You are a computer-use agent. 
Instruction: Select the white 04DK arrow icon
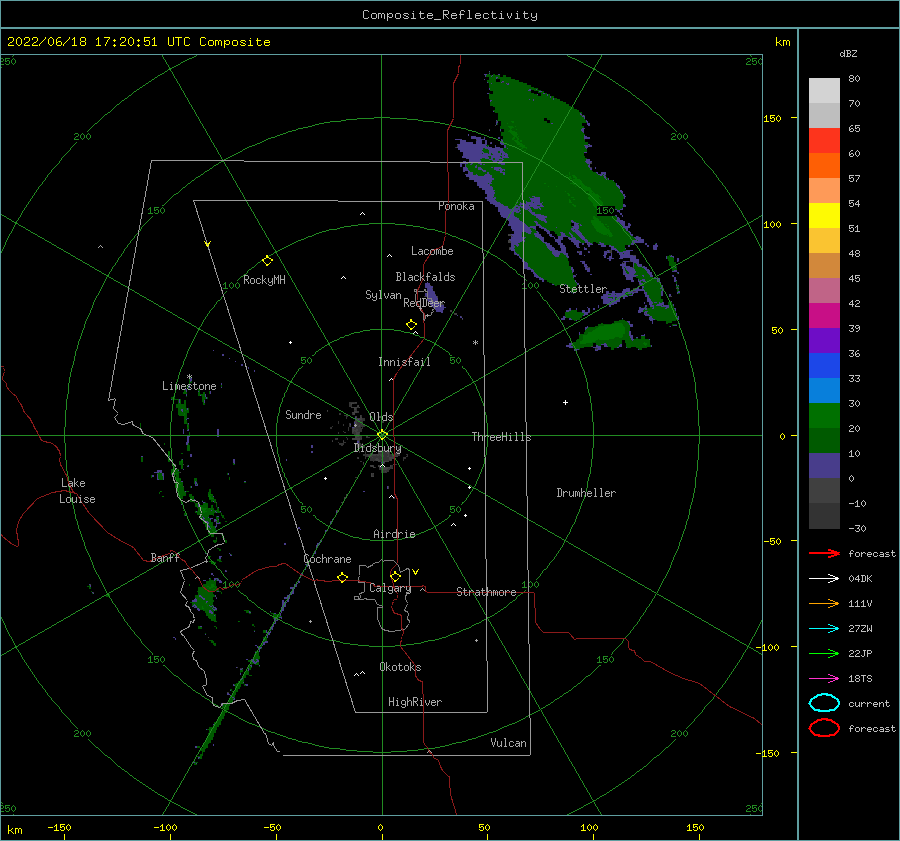click(824, 579)
